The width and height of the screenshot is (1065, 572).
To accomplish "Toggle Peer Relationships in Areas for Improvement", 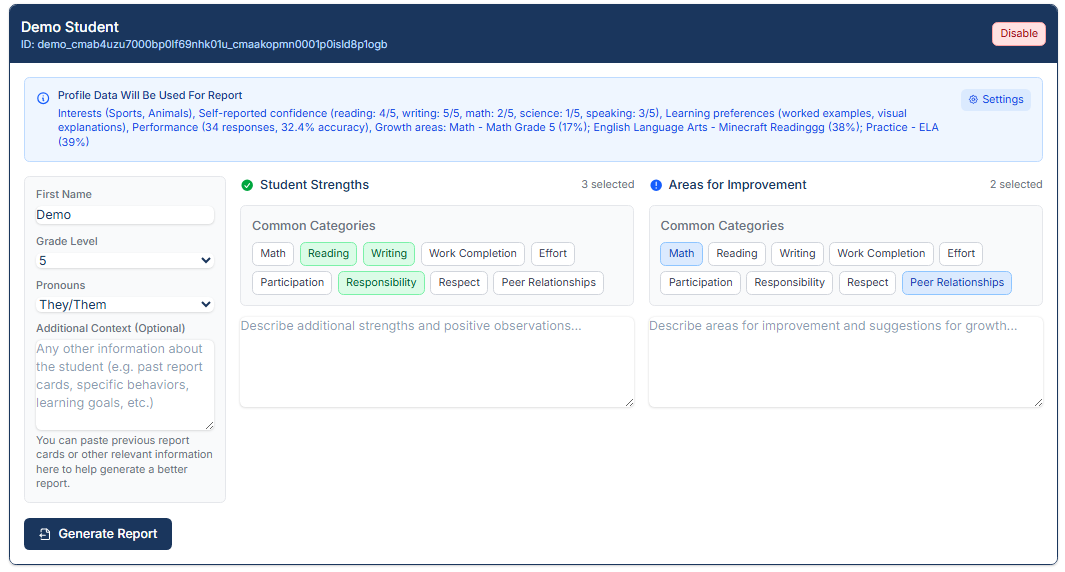I will click(x=956, y=283).
